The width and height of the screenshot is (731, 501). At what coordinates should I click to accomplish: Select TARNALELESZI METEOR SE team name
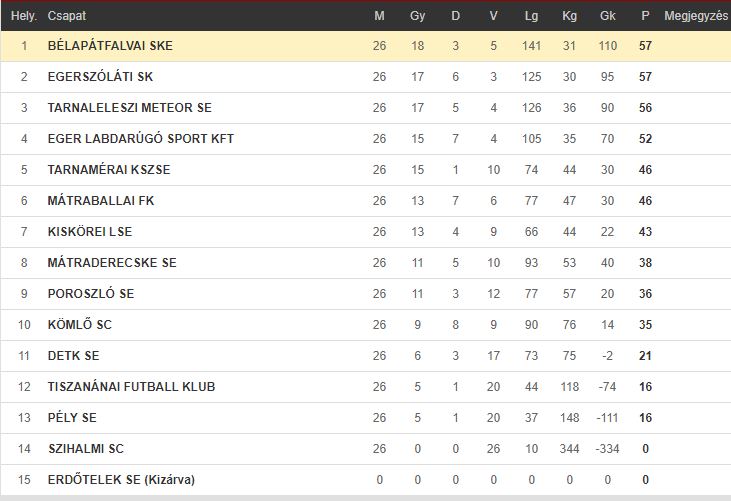coord(130,108)
